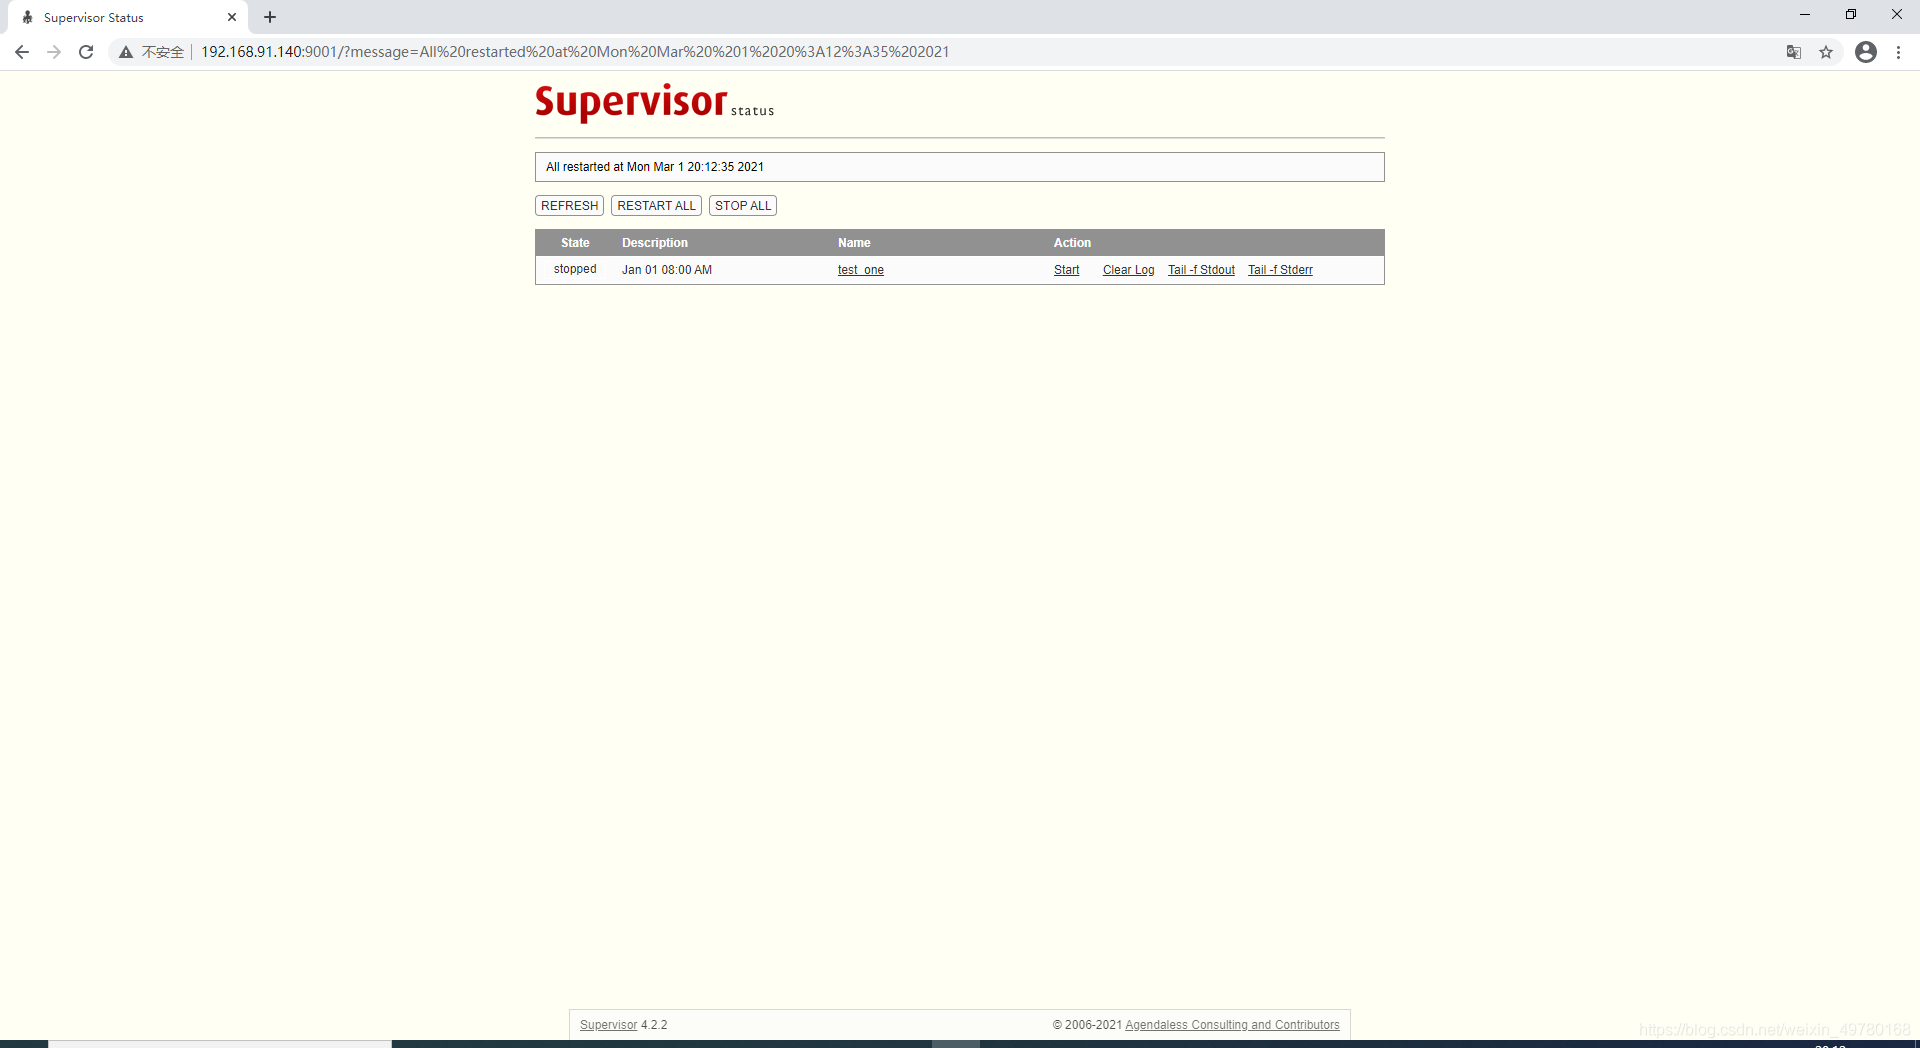1920x1048 pixels.
Task: Go back to the previous page
Action: pos(22,52)
